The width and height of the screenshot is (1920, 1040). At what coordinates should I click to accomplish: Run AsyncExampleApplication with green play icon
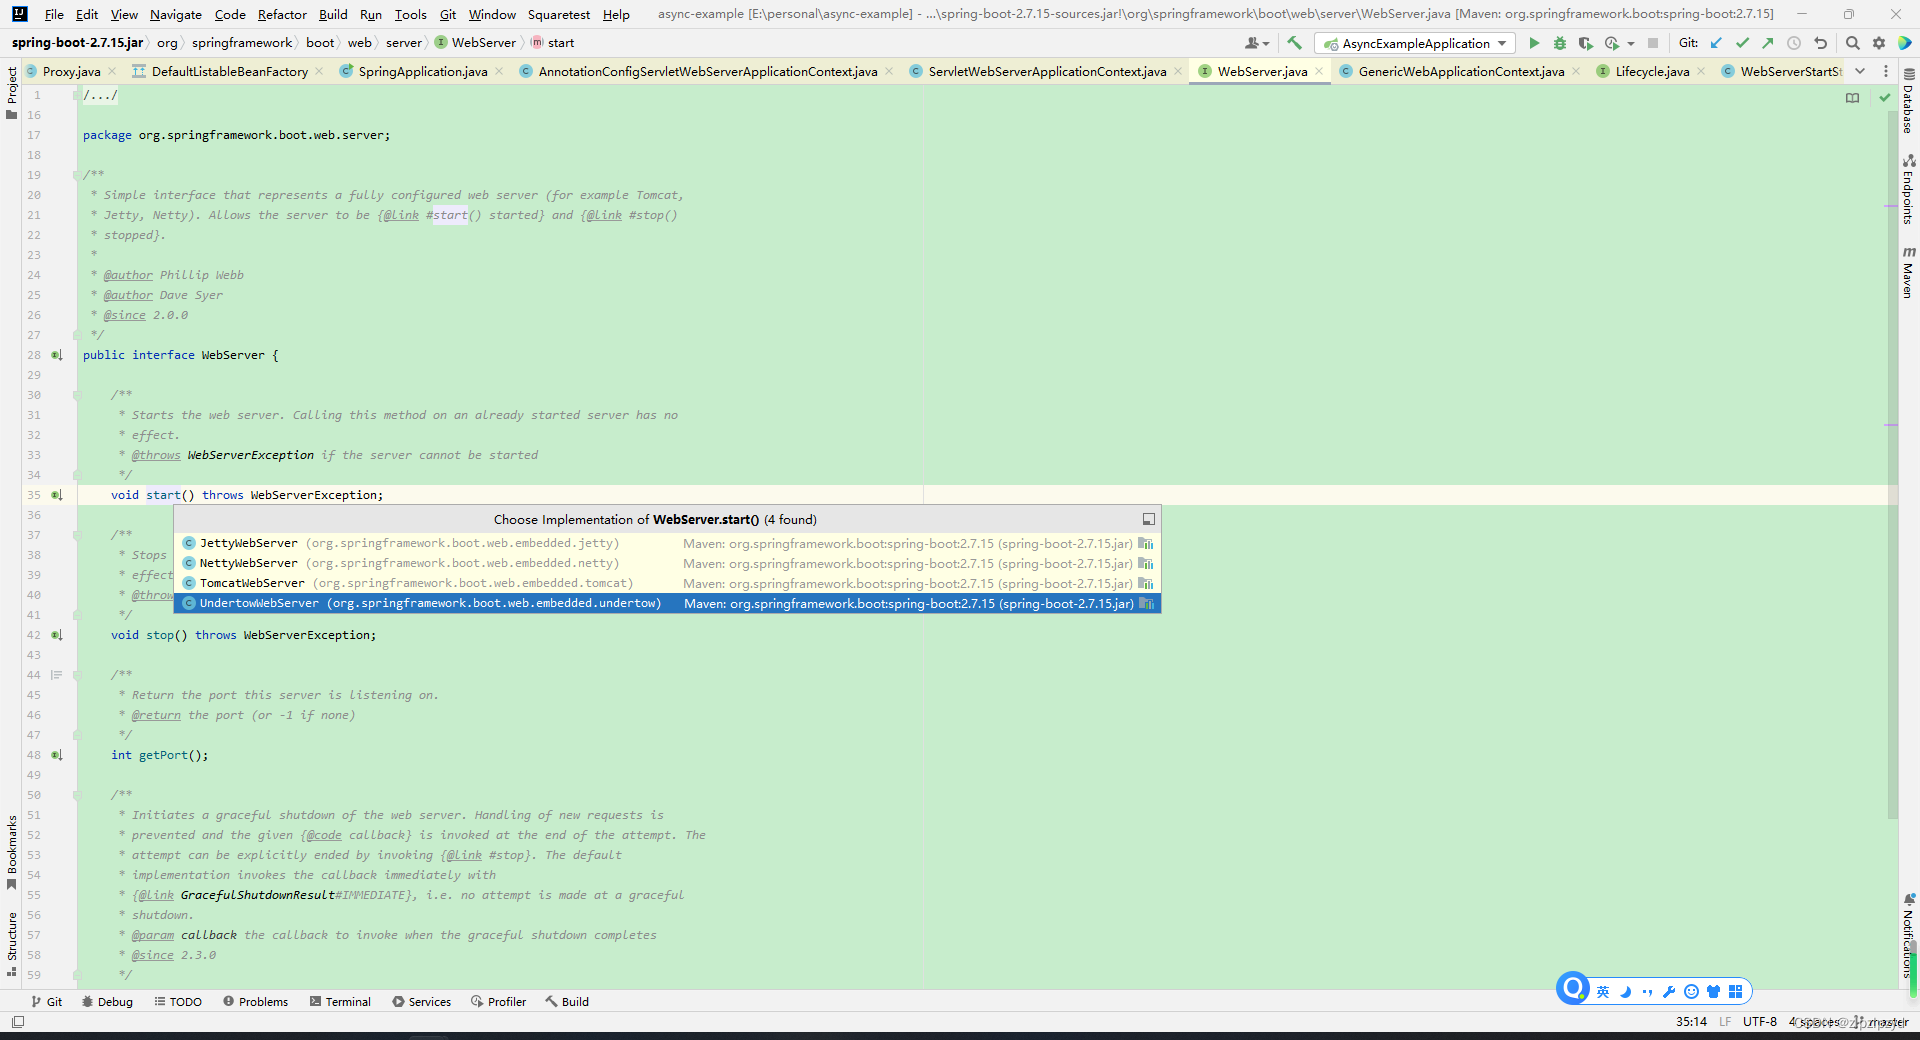click(x=1534, y=43)
